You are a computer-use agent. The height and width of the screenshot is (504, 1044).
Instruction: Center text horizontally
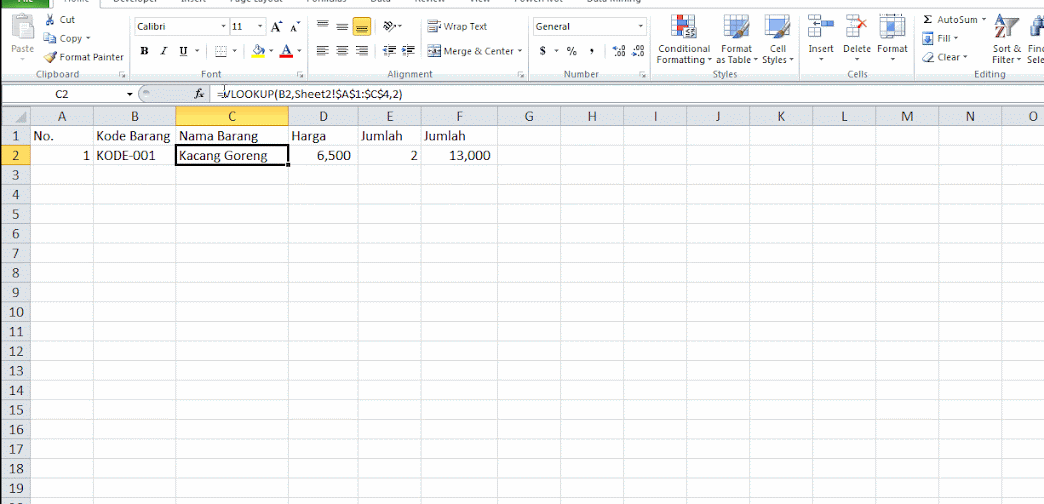tap(342, 51)
